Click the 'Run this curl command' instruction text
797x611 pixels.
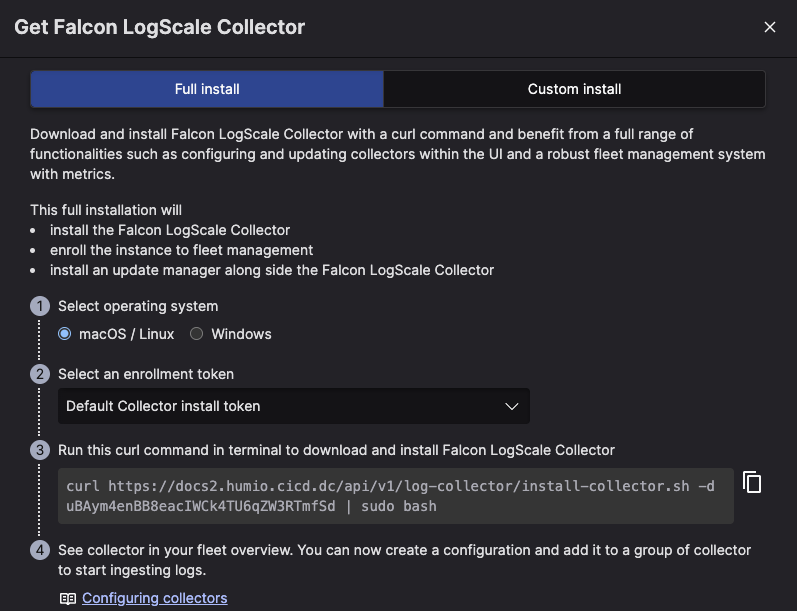(x=336, y=450)
